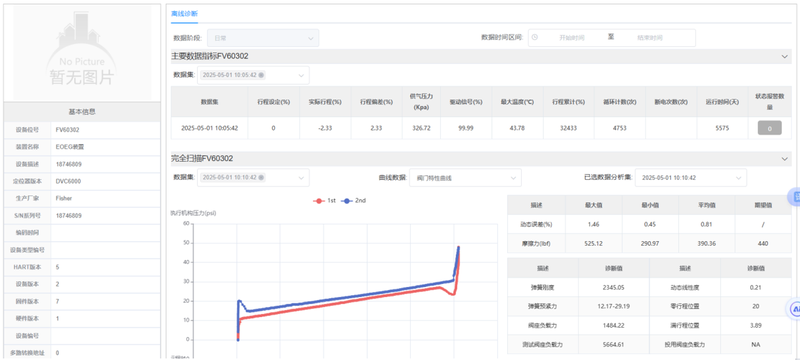Click the device tag FV60302 in basic info
This screenshot has width=800, height=360.
click(68, 130)
